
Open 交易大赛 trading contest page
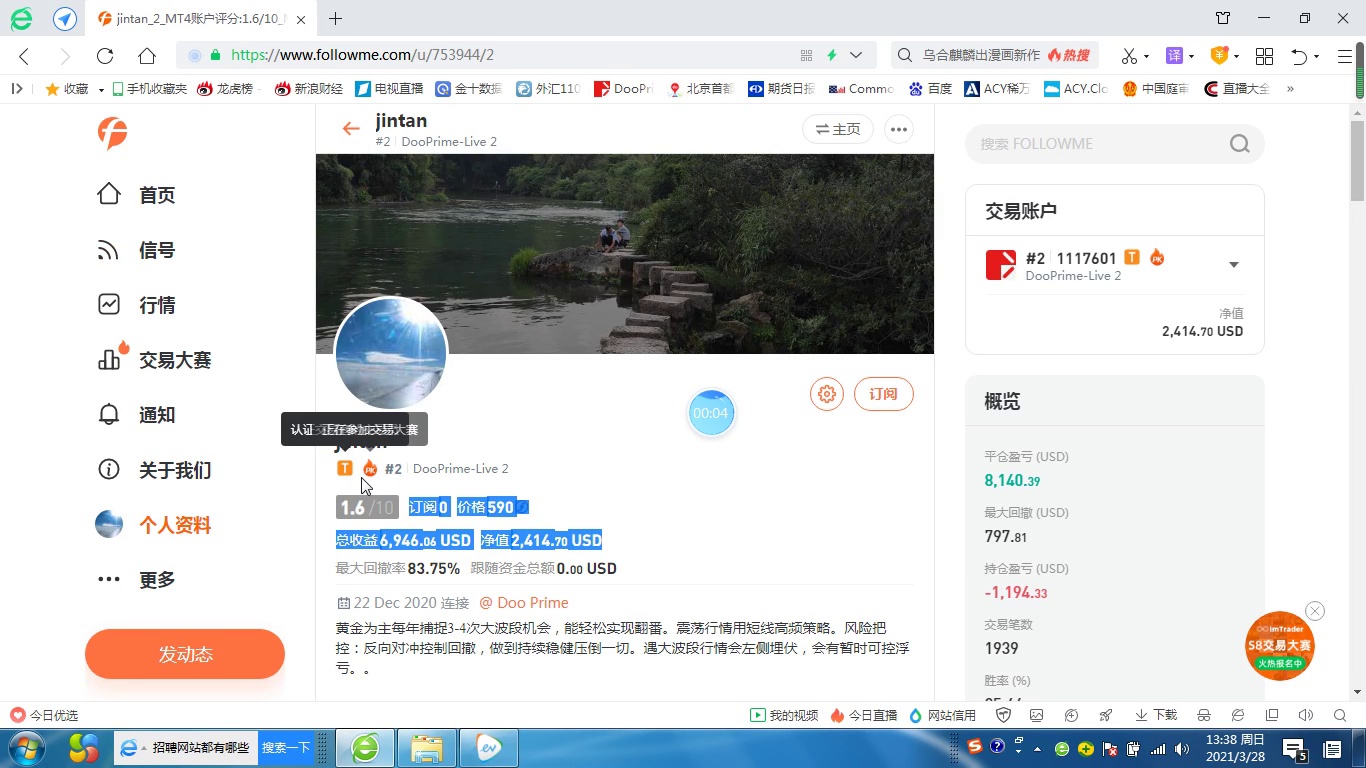(154, 359)
